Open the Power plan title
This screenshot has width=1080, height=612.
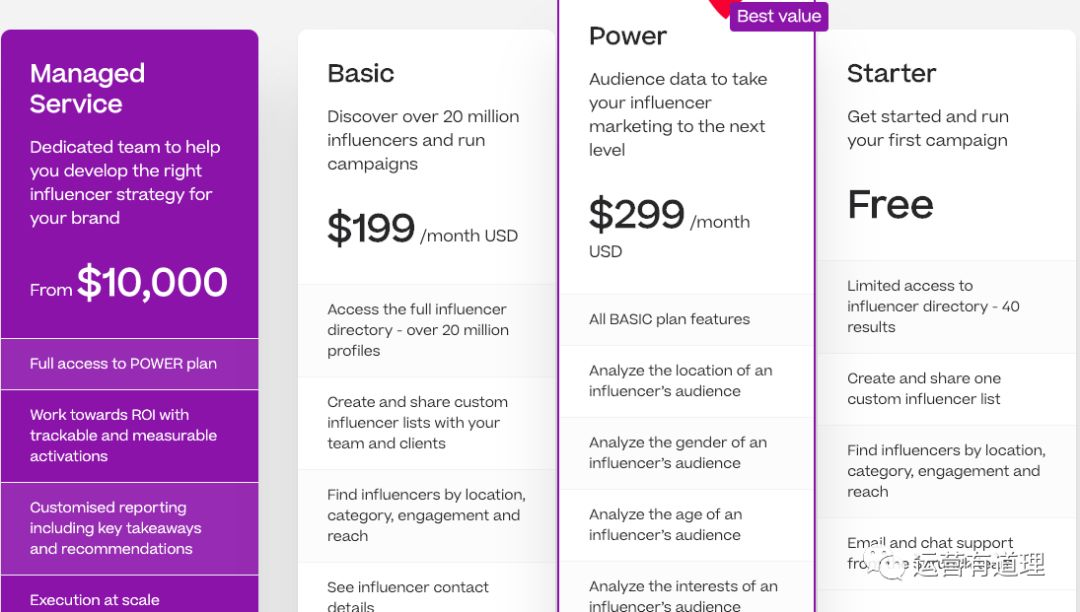(x=627, y=36)
